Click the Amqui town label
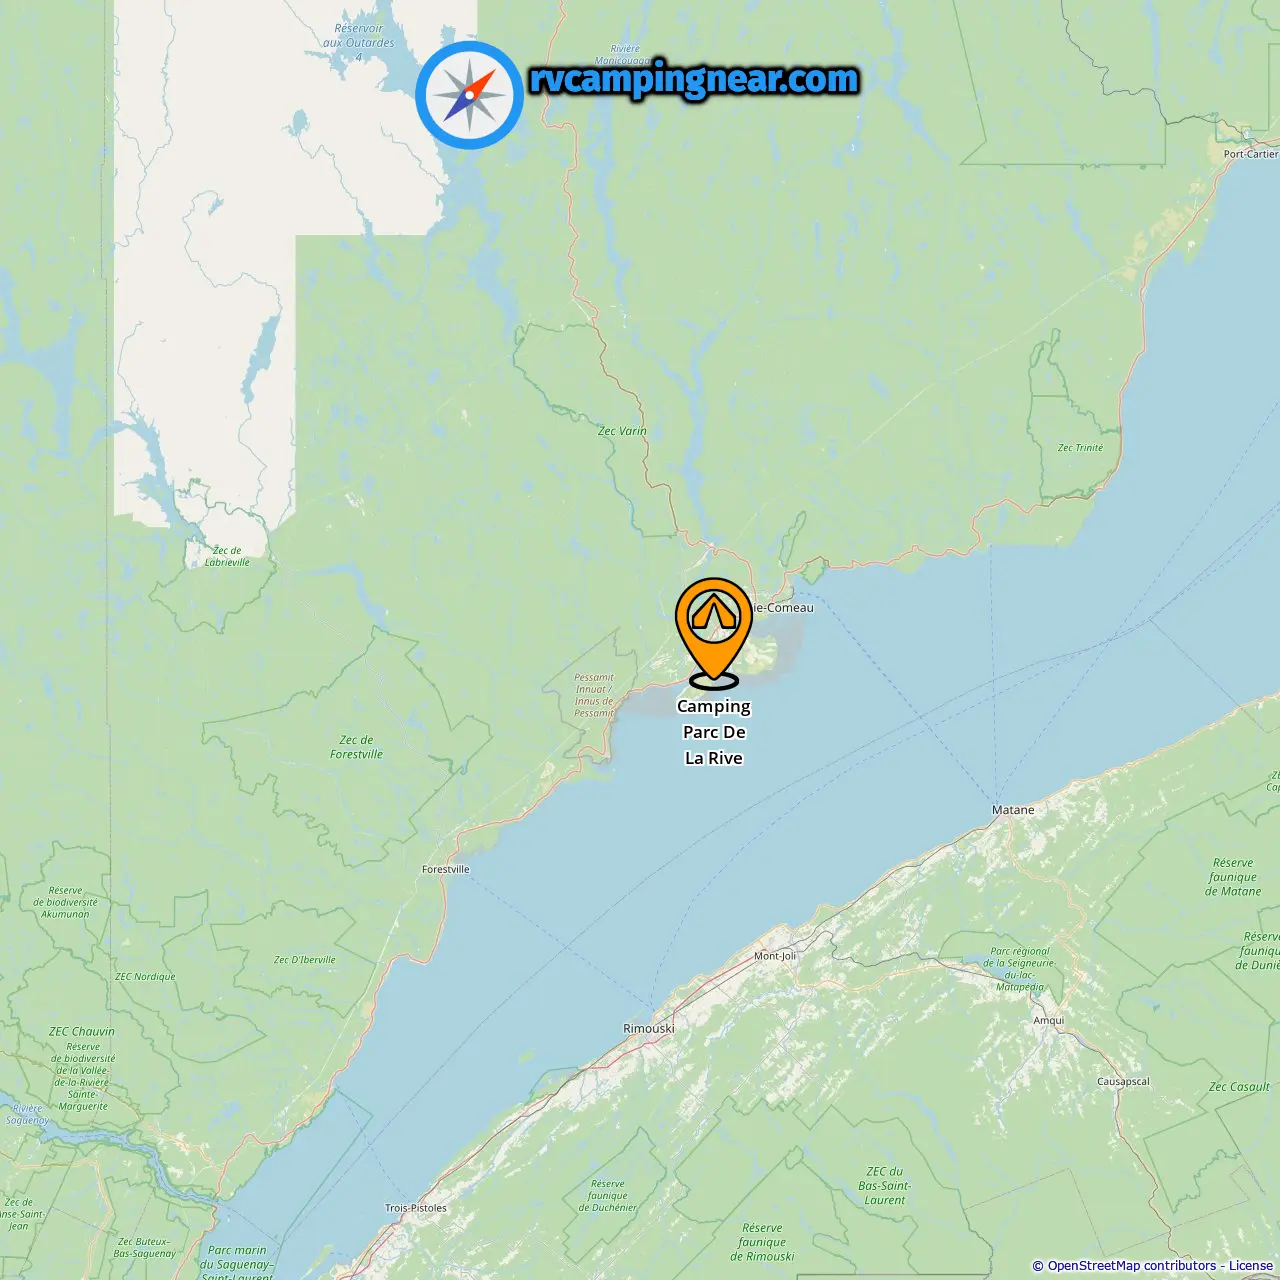Image resolution: width=1280 pixels, height=1280 pixels. point(1049,1020)
